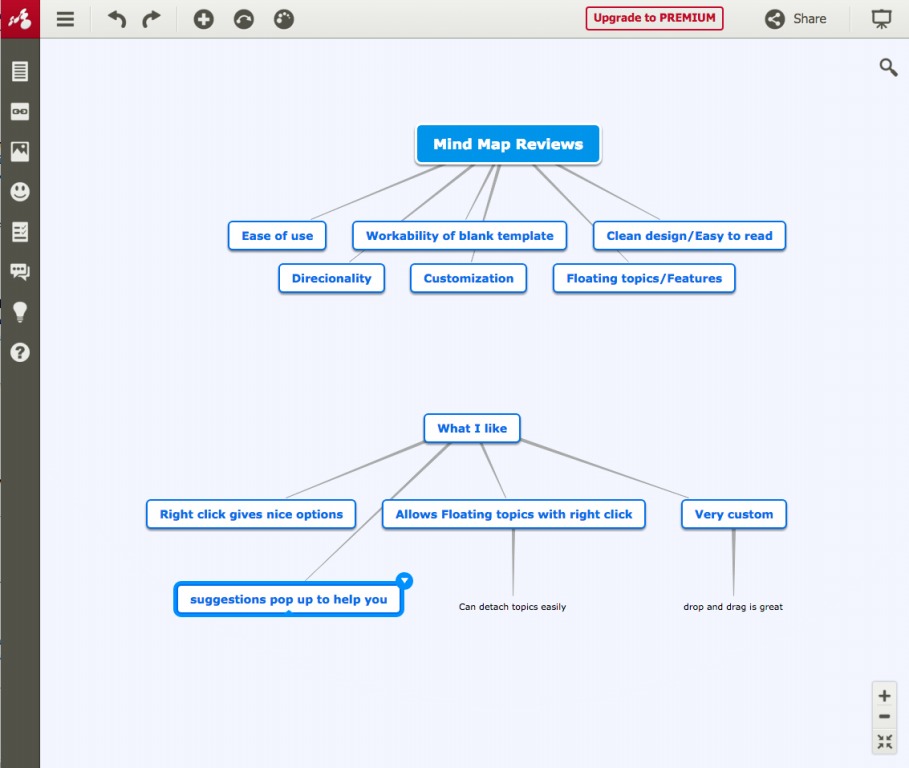Open the comments sidebar icon
The height and width of the screenshot is (768, 909).
click(x=20, y=272)
